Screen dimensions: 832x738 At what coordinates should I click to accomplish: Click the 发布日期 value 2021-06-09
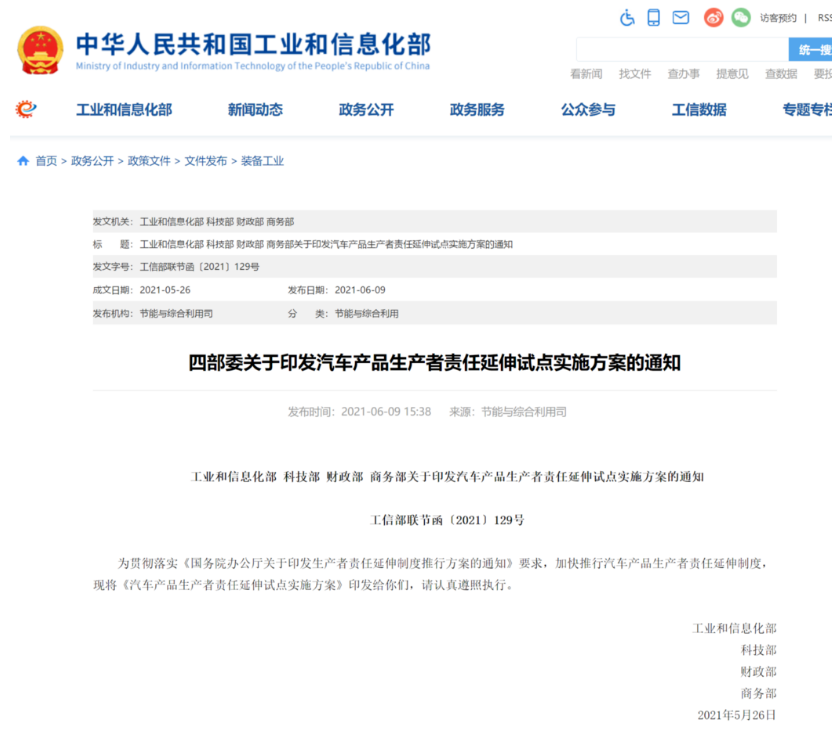tap(360, 290)
